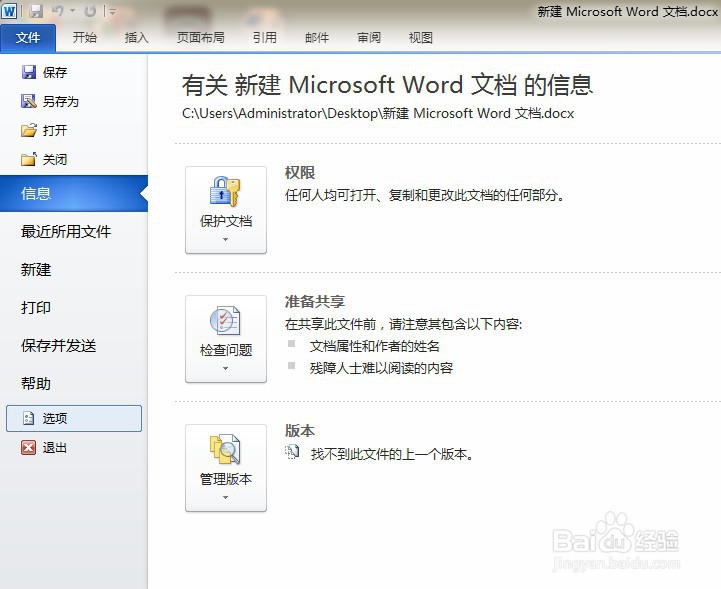Expand the 管理版本 dropdown arrow
This screenshot has height=589, width=721.
pyautogui.click(x=225, y=498)
